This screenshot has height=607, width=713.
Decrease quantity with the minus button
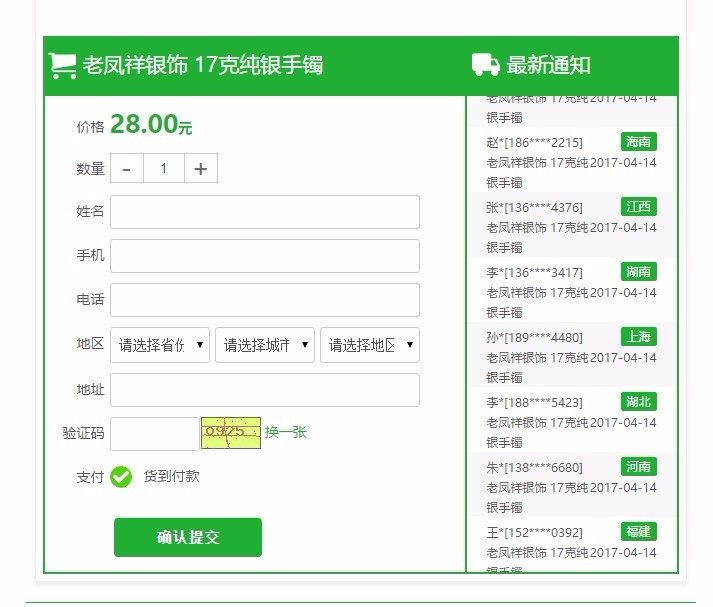(x=127, y=169)
